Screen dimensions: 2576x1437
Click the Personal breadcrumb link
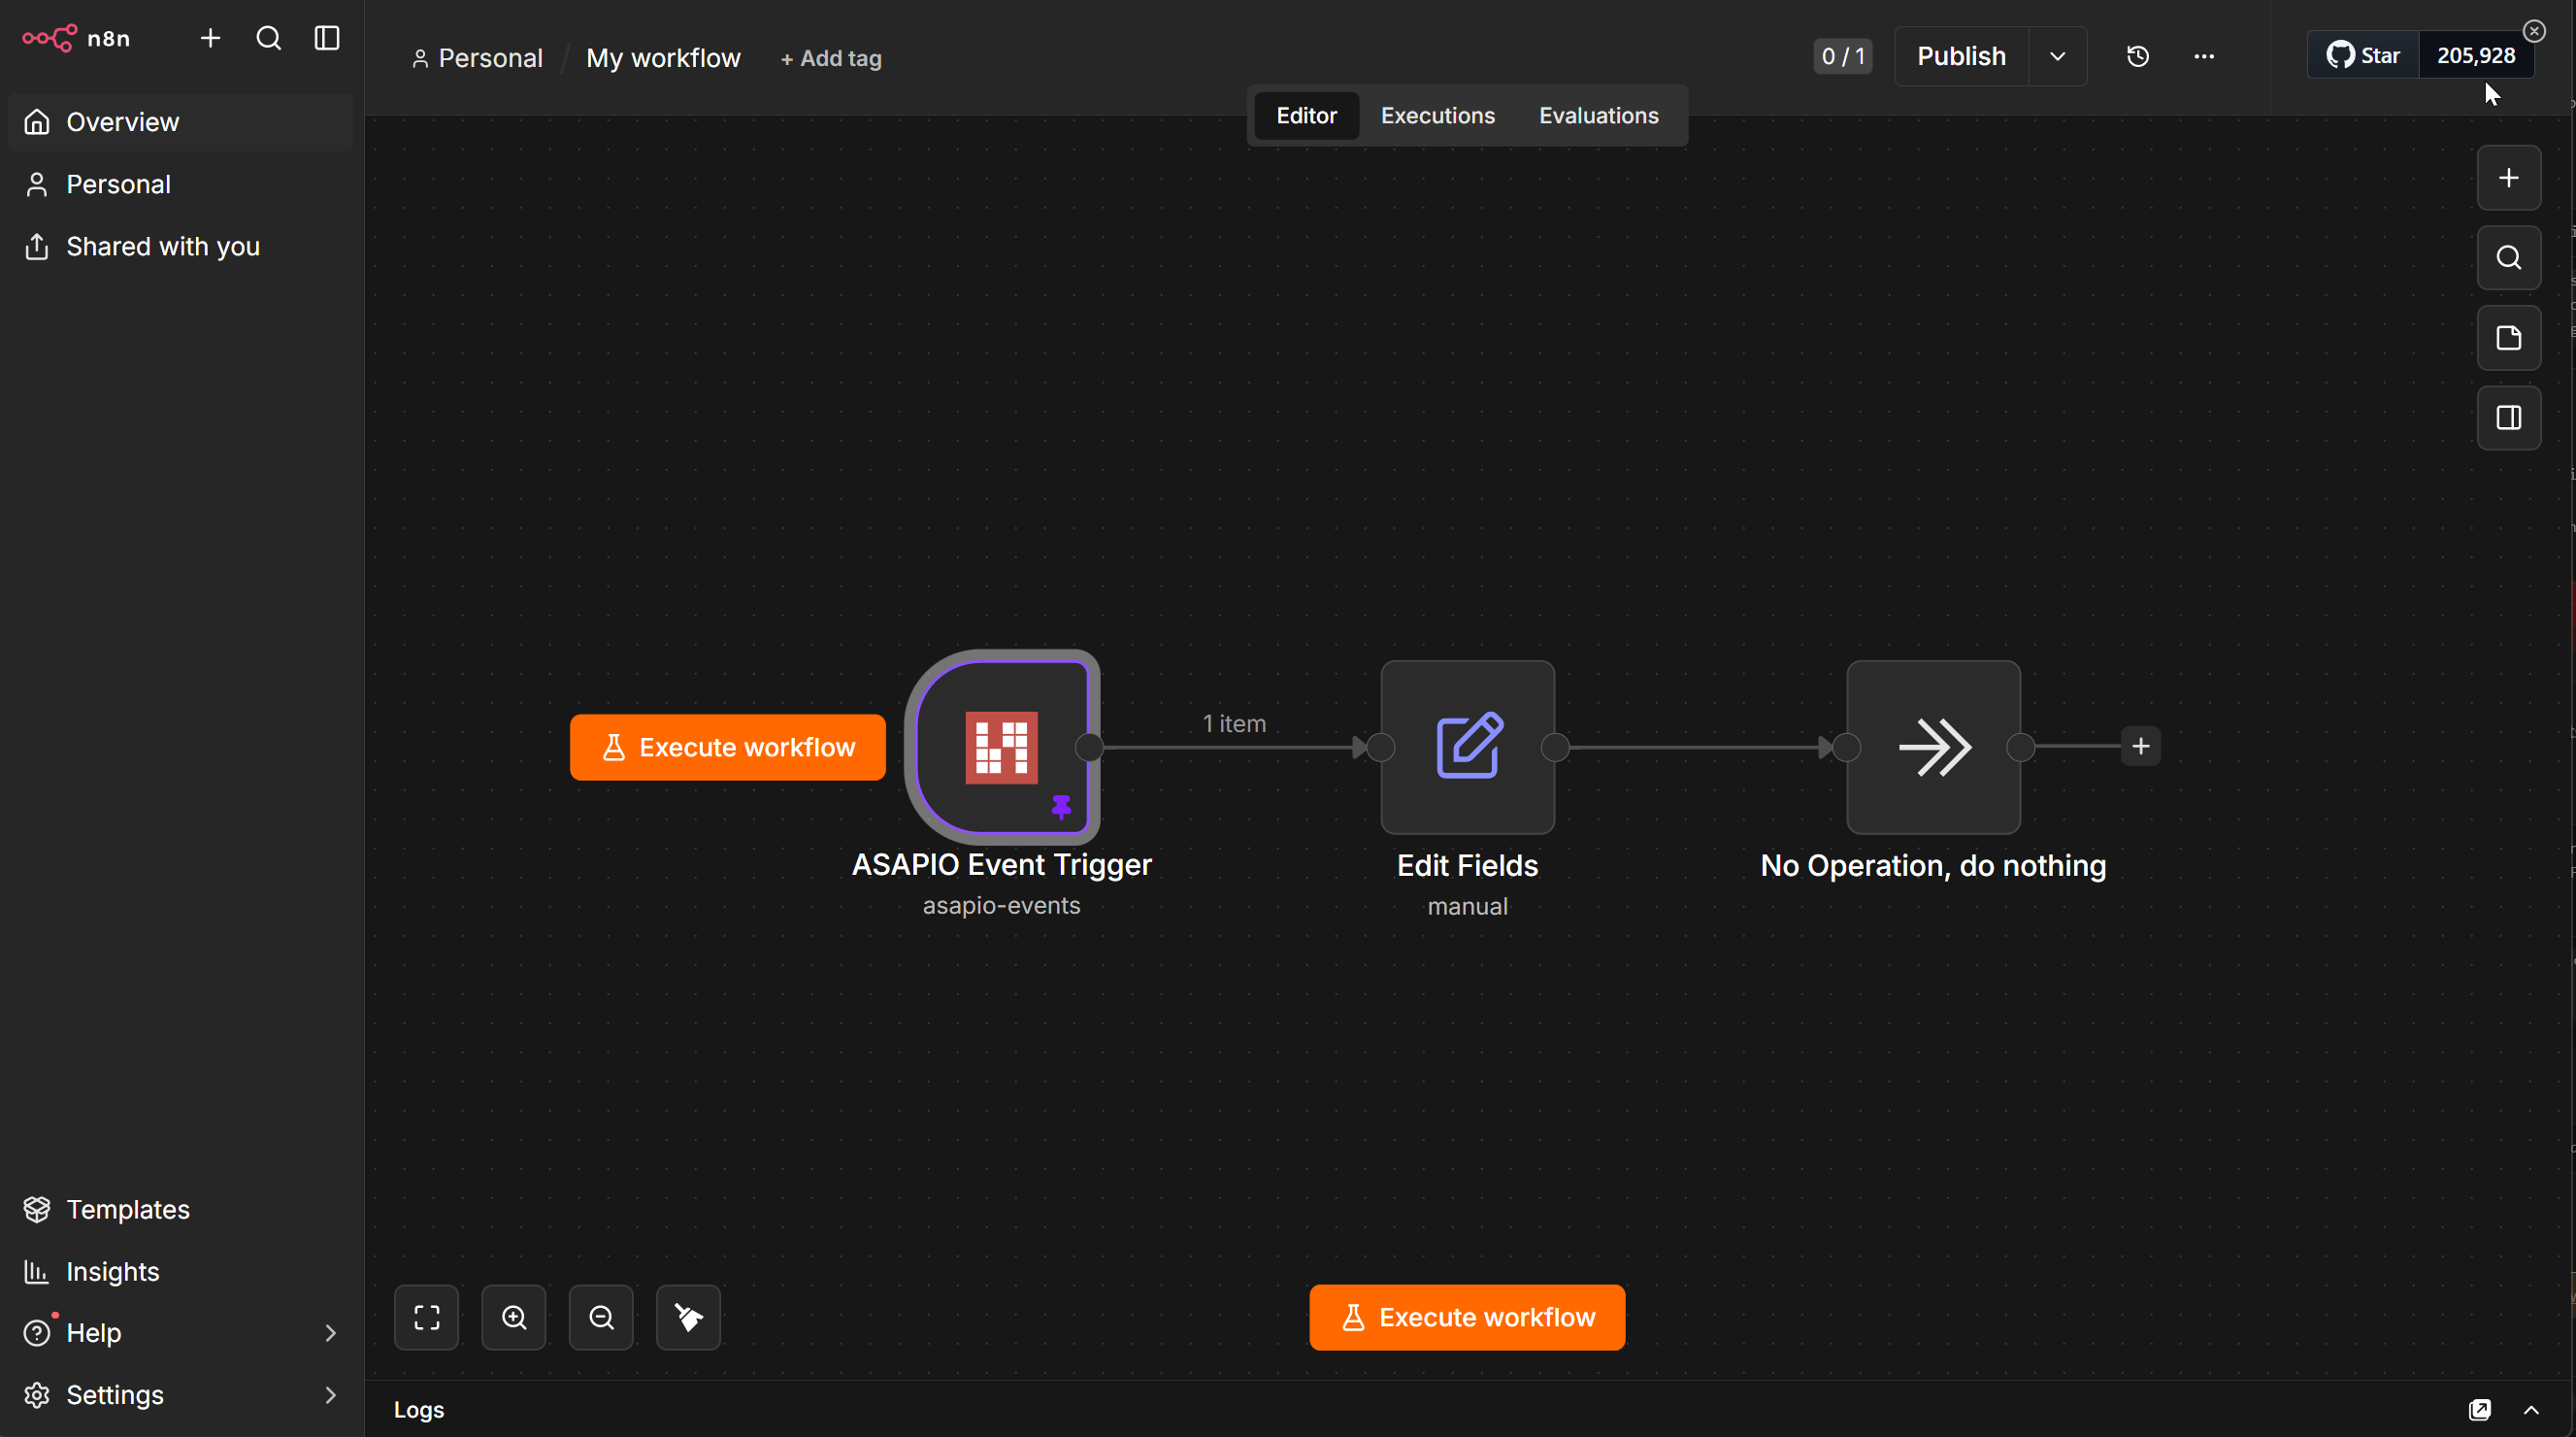tap(477, 58)
